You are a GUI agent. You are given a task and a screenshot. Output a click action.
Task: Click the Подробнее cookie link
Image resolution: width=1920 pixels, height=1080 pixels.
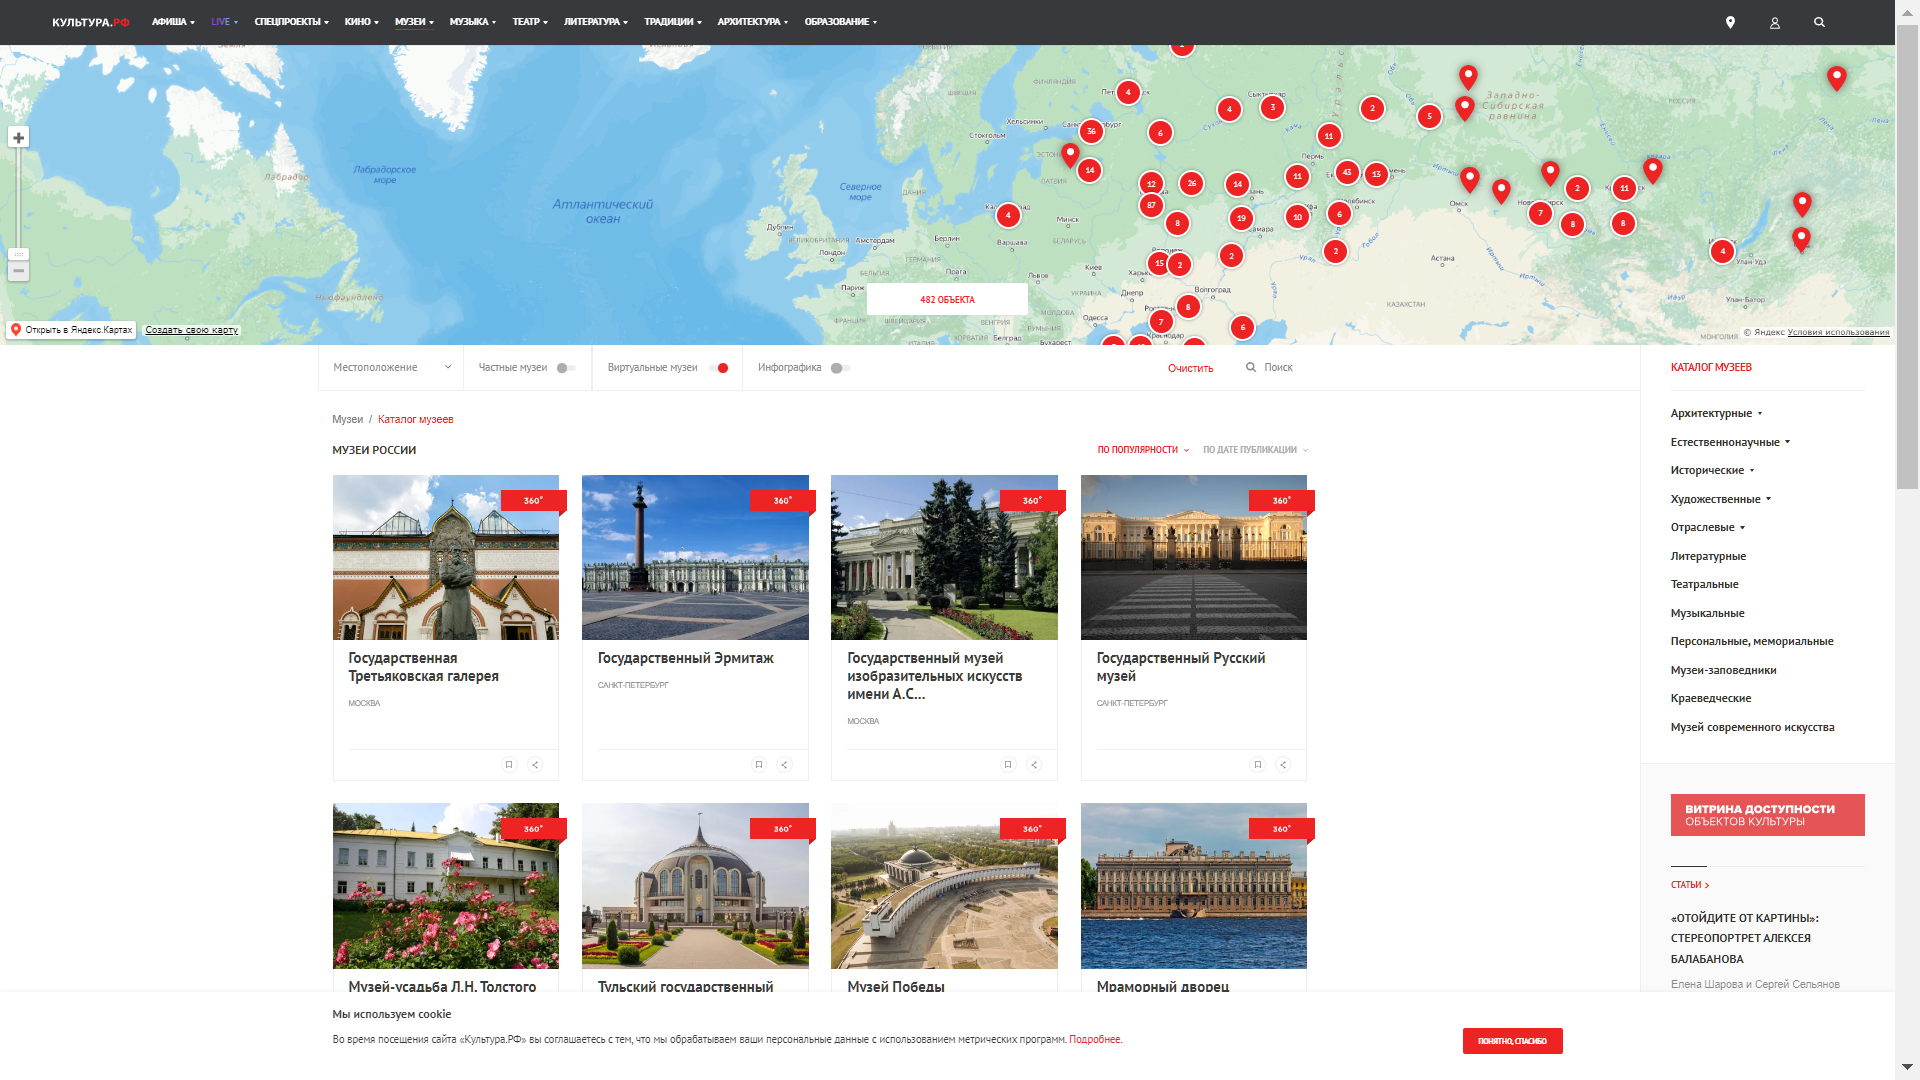click(1095, 1040)
